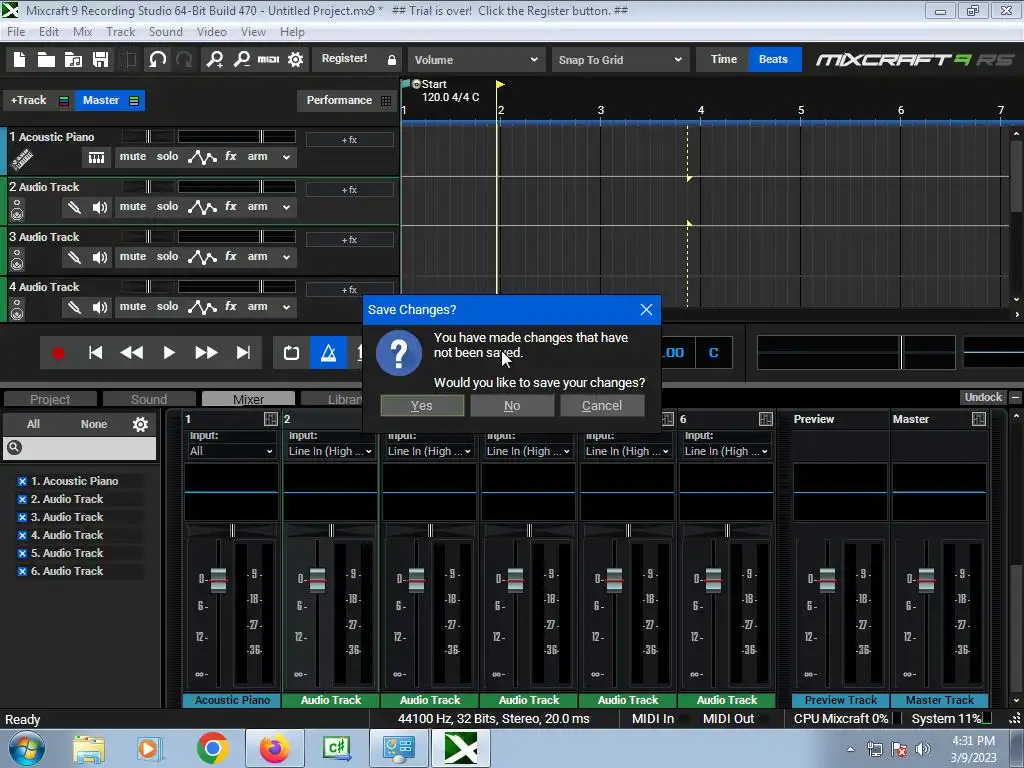This screenshot has width=1024, height=768.
Task: Click the Save Project floppy icon
Action: [x=100, y=59]
